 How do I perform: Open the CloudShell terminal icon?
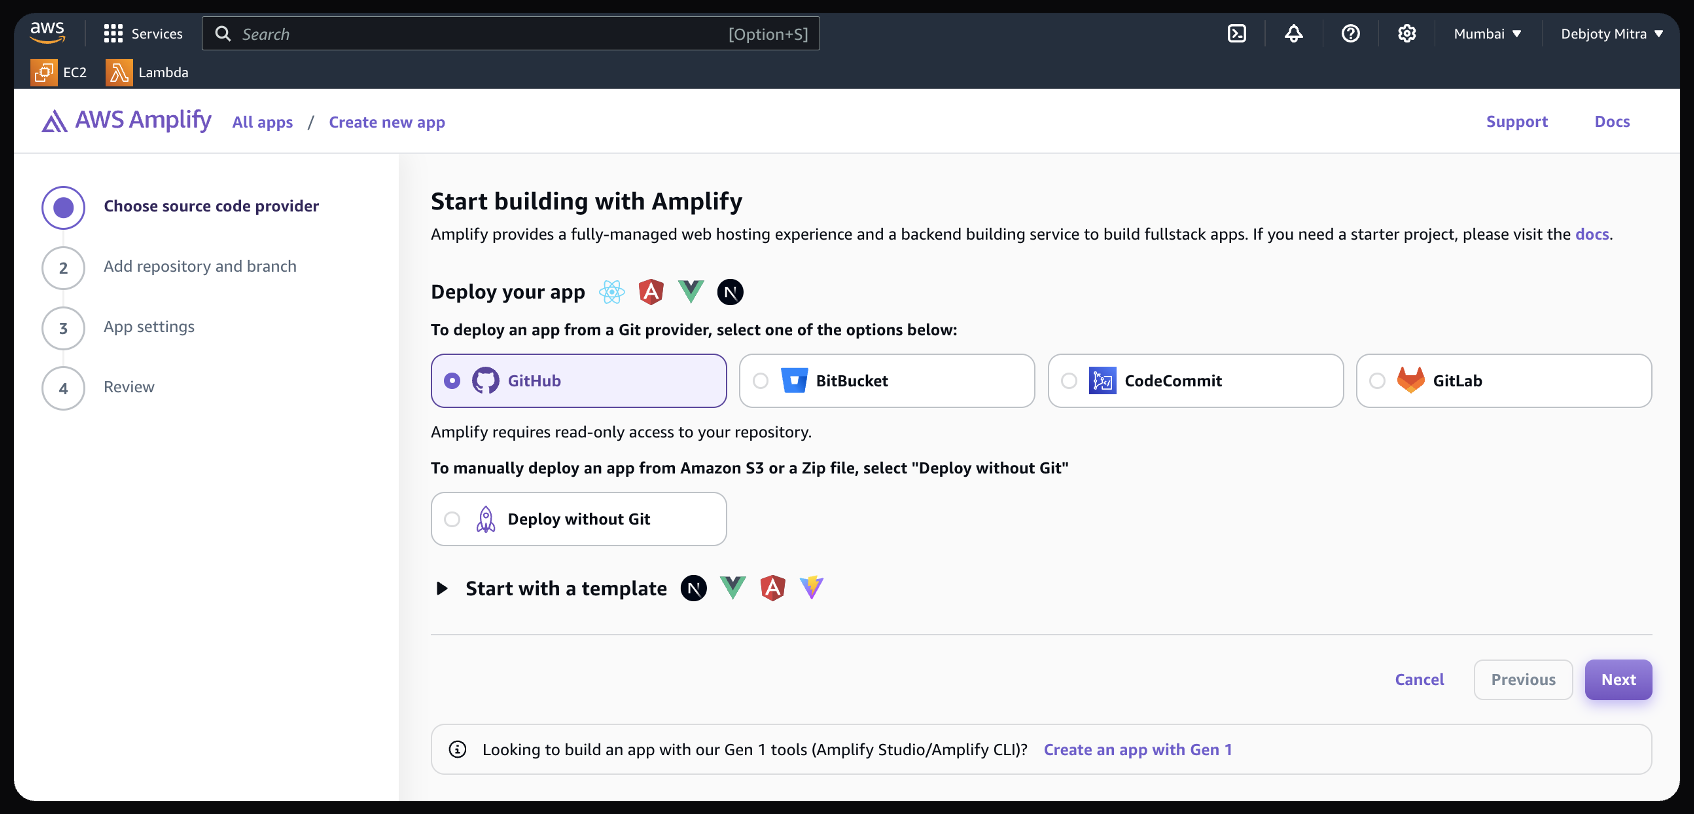coord(1237,34)
